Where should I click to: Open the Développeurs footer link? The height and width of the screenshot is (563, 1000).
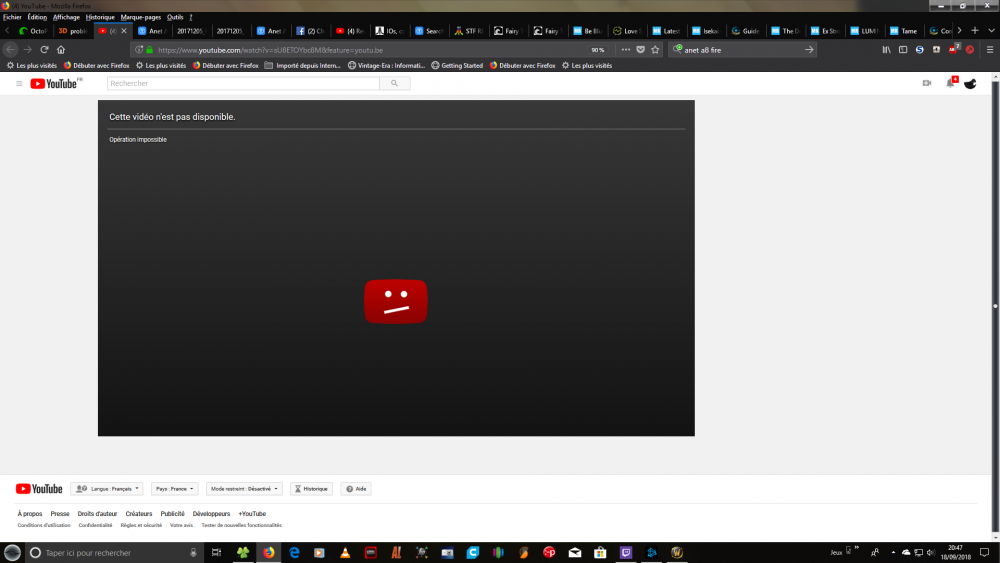(x=211, y=514)
